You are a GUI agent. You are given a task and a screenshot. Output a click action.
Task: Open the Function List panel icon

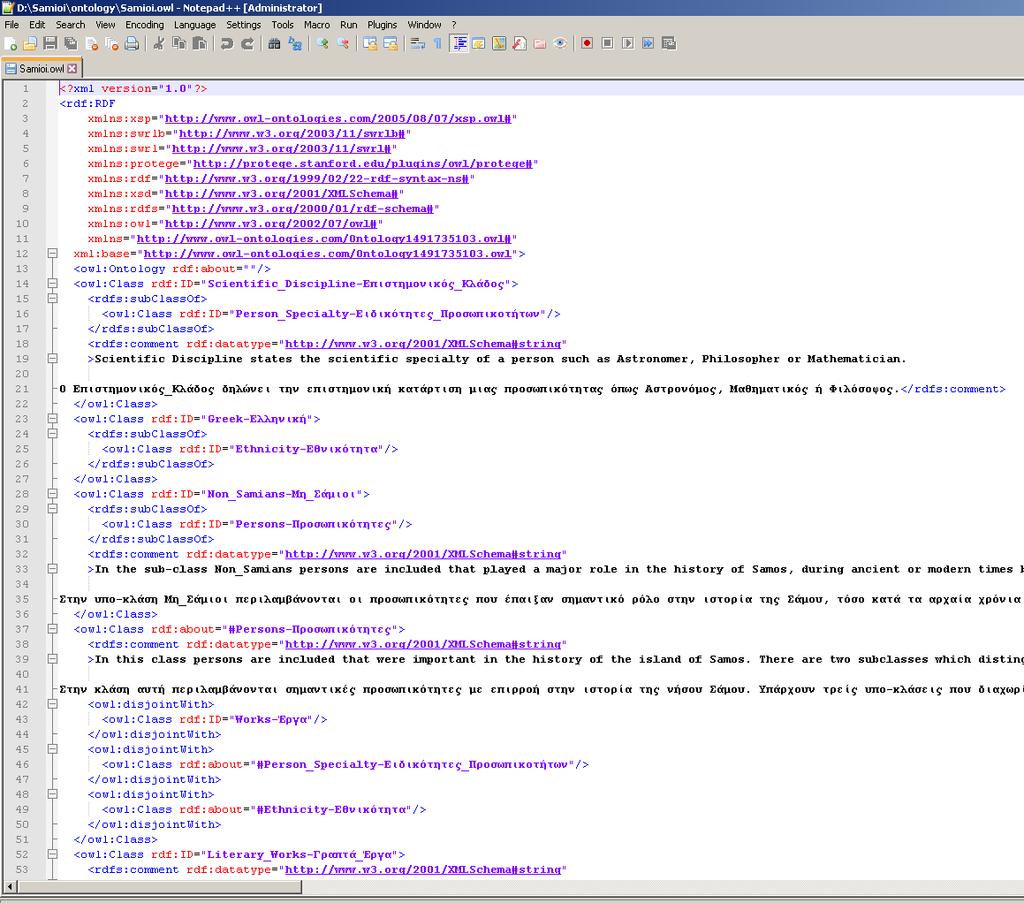(519, 44)
